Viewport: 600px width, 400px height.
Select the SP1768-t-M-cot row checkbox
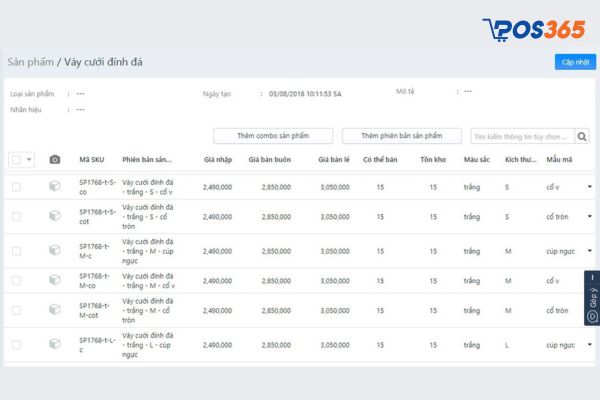click(x=16, y=313)
